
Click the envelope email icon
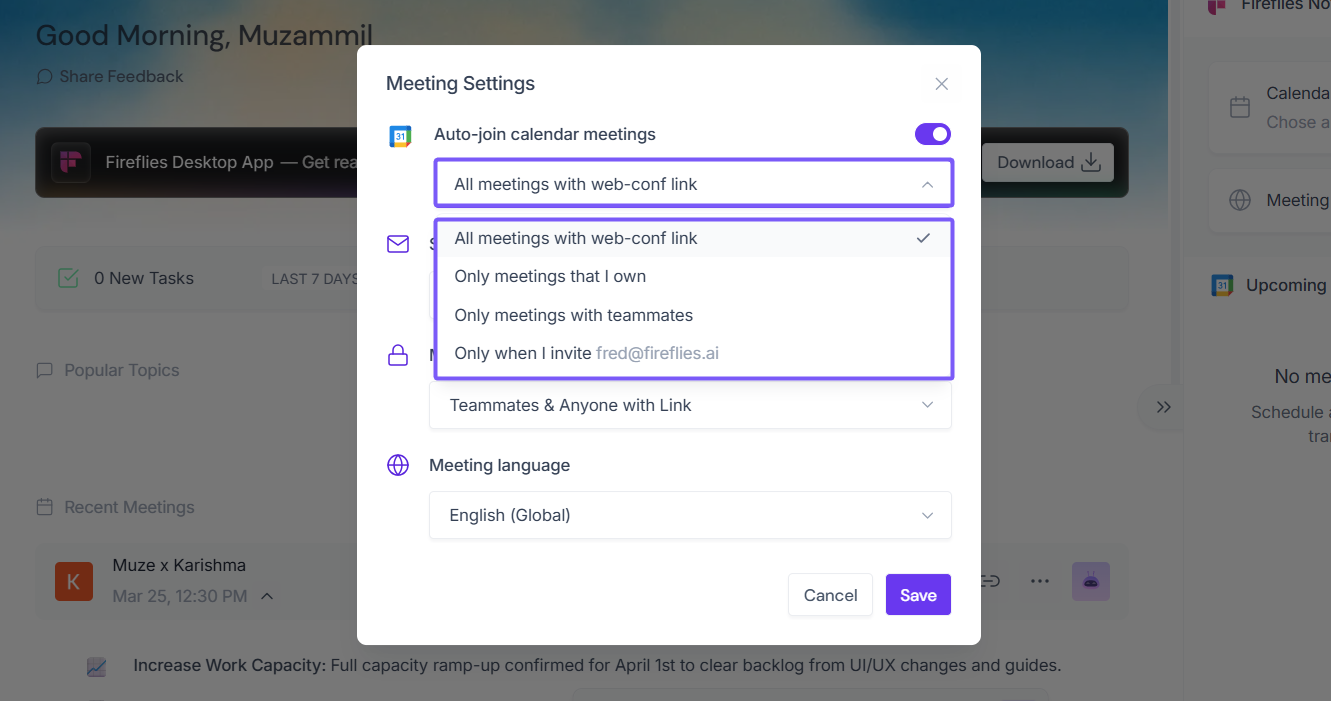pyautogui.click(x=398, y=244)
